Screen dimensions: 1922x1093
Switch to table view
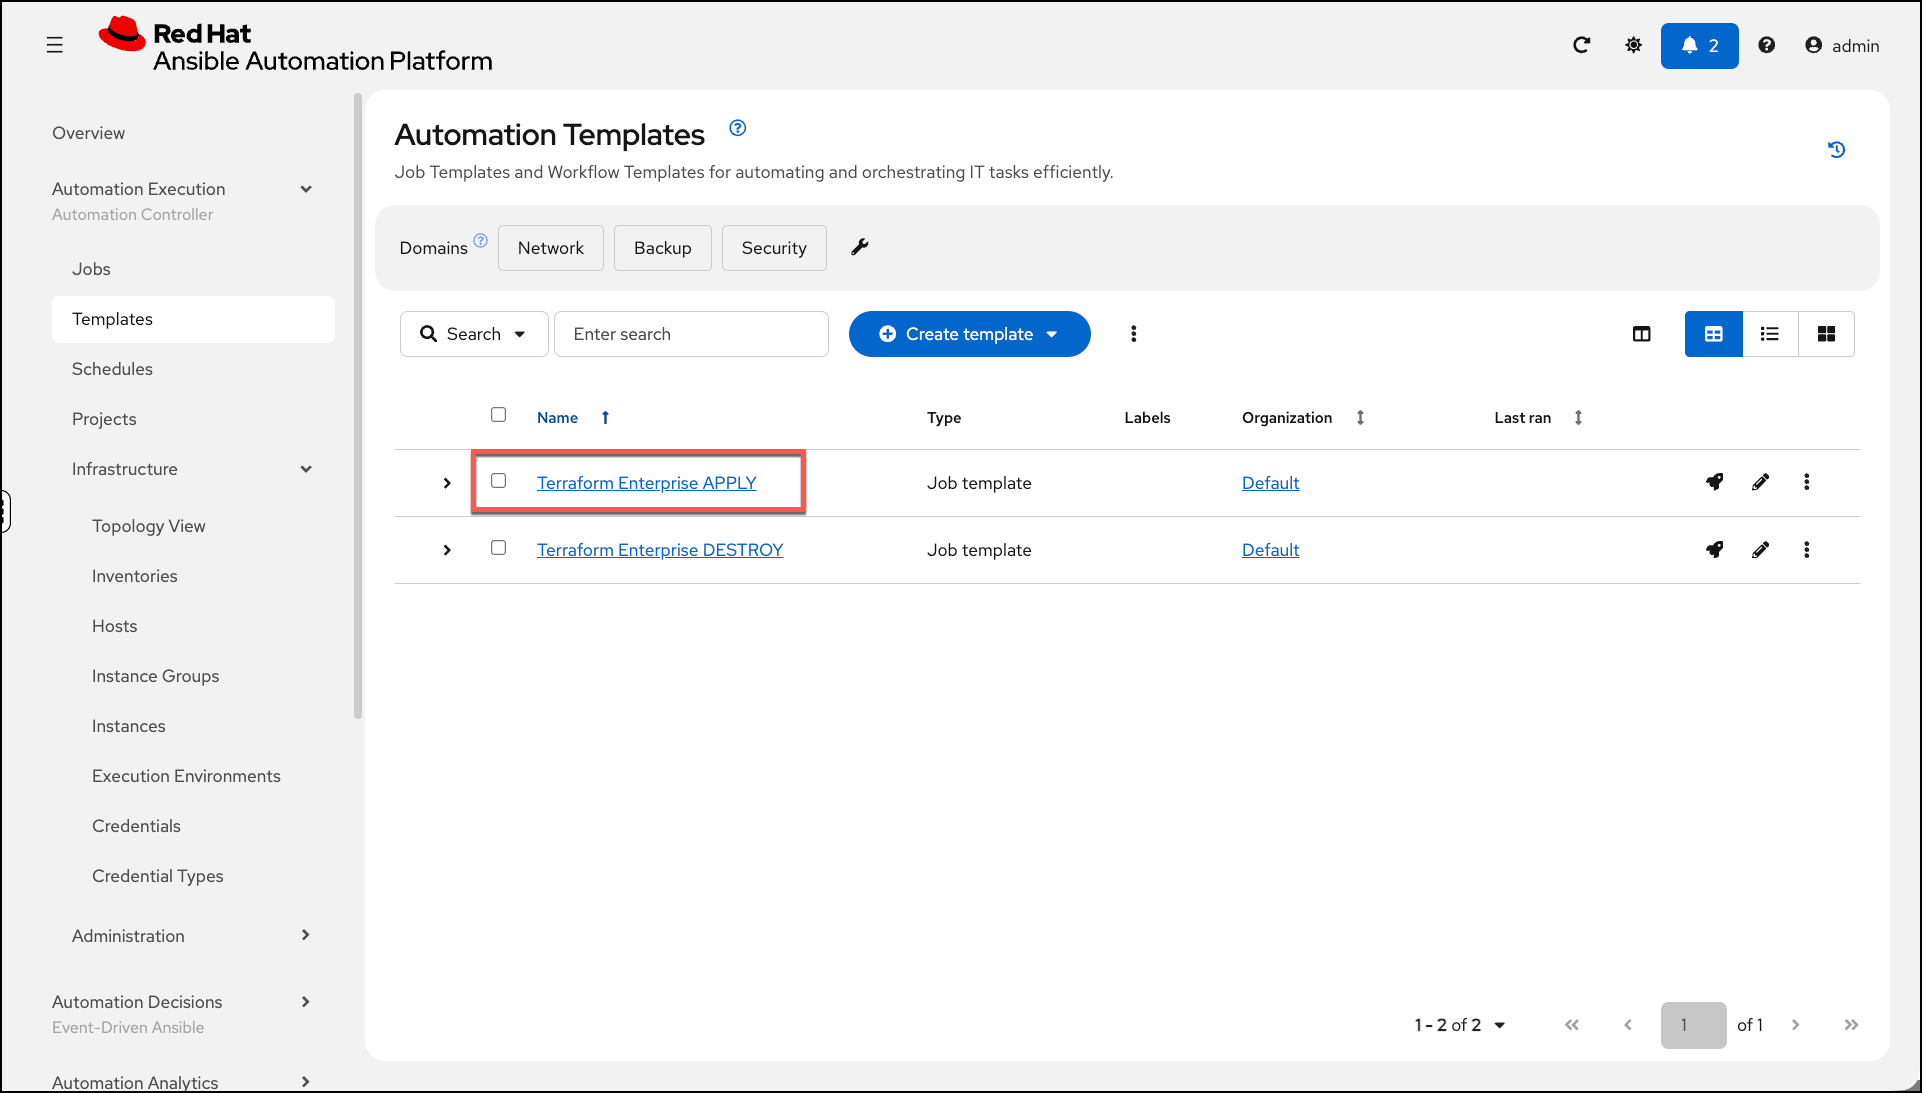click(1713, 334)
